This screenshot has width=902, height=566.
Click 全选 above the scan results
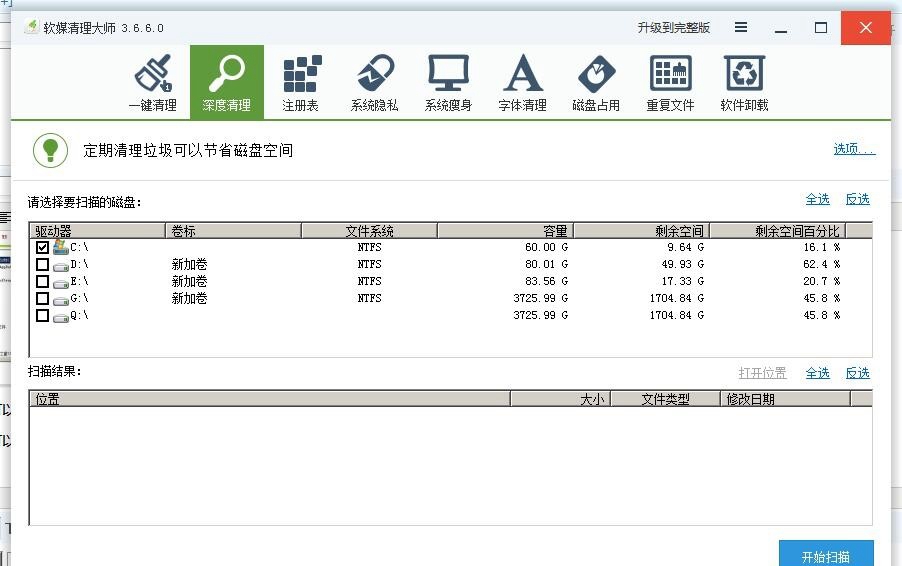tap(817, 373)
